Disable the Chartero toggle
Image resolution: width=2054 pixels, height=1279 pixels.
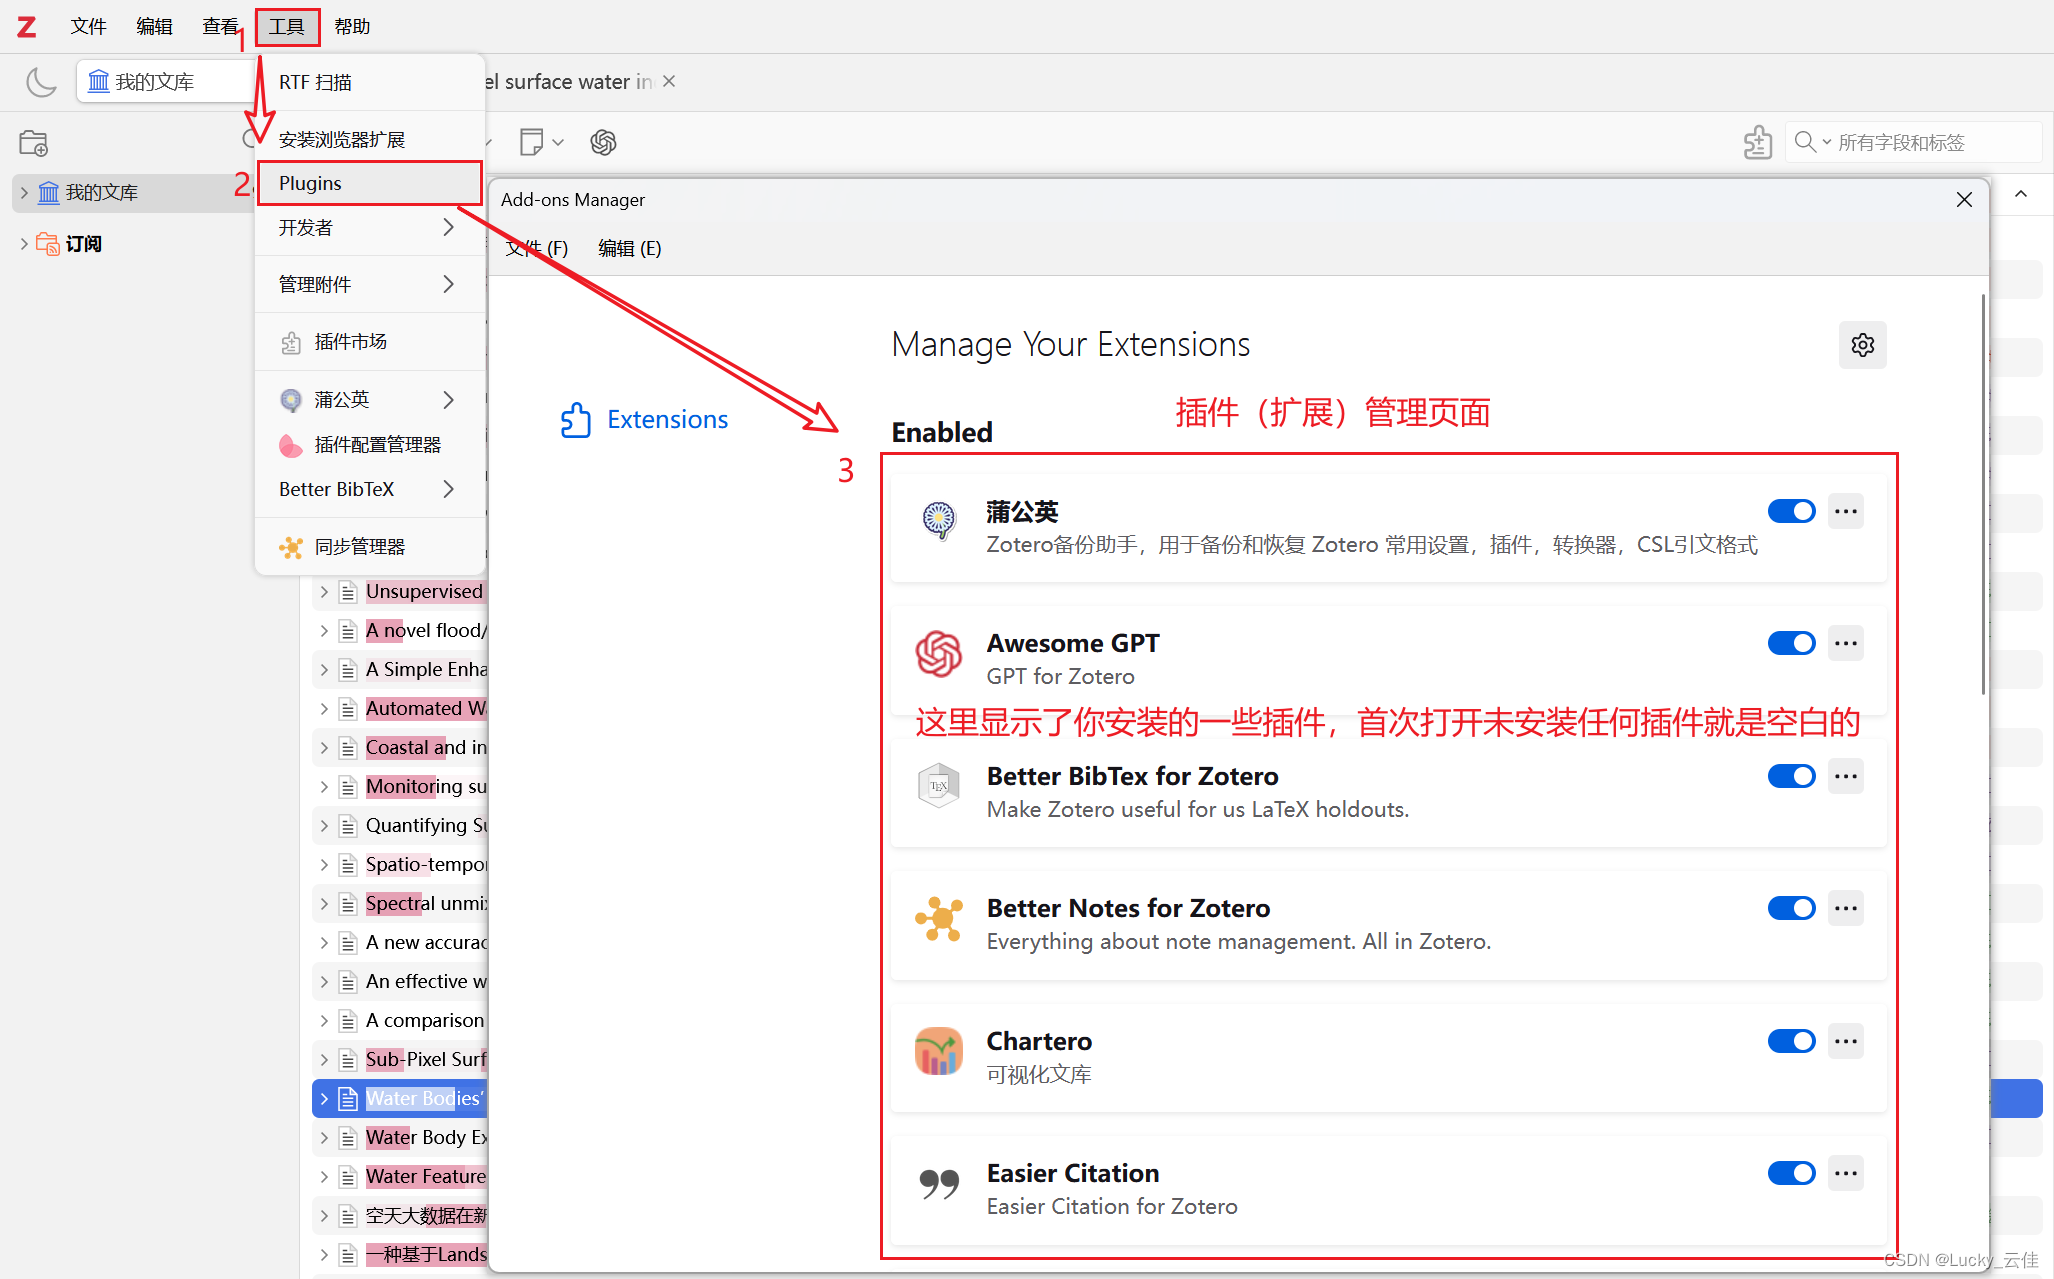click(1791, 1041)
